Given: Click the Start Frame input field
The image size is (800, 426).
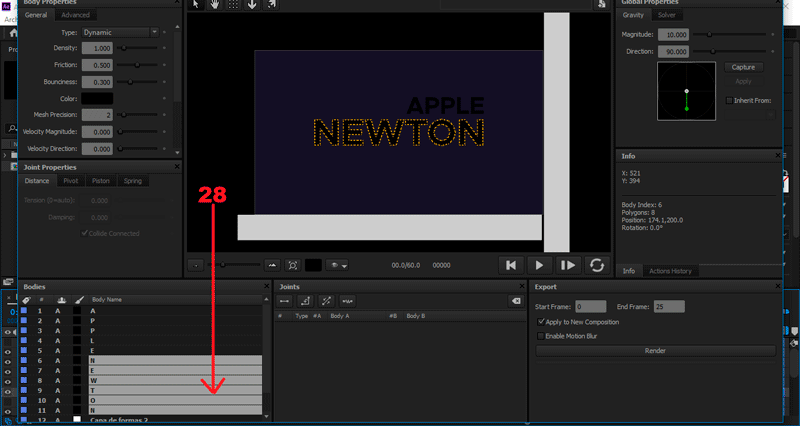Looking at the screenshot, I should (x=590, y=307).
